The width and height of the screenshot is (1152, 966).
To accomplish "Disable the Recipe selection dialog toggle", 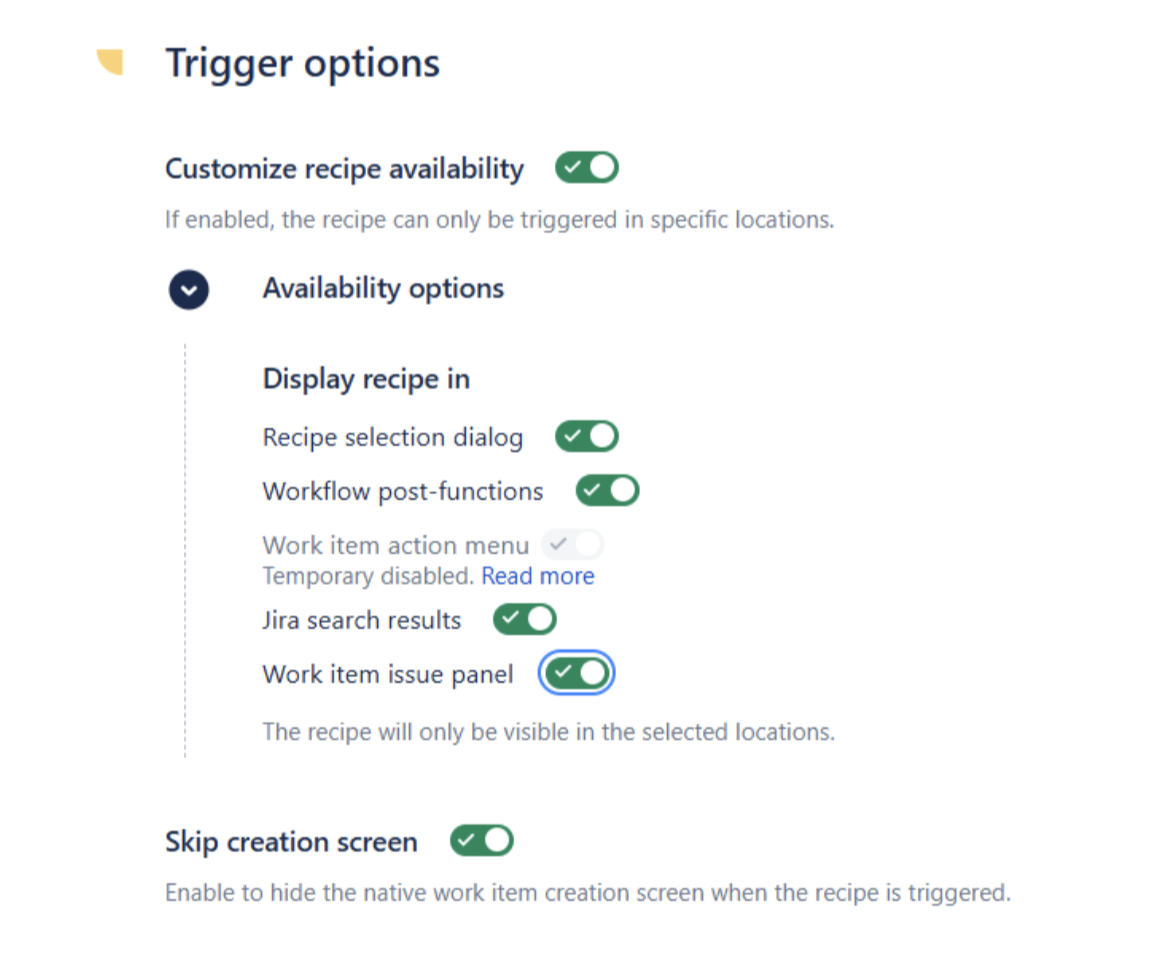I will pos(587,437).
